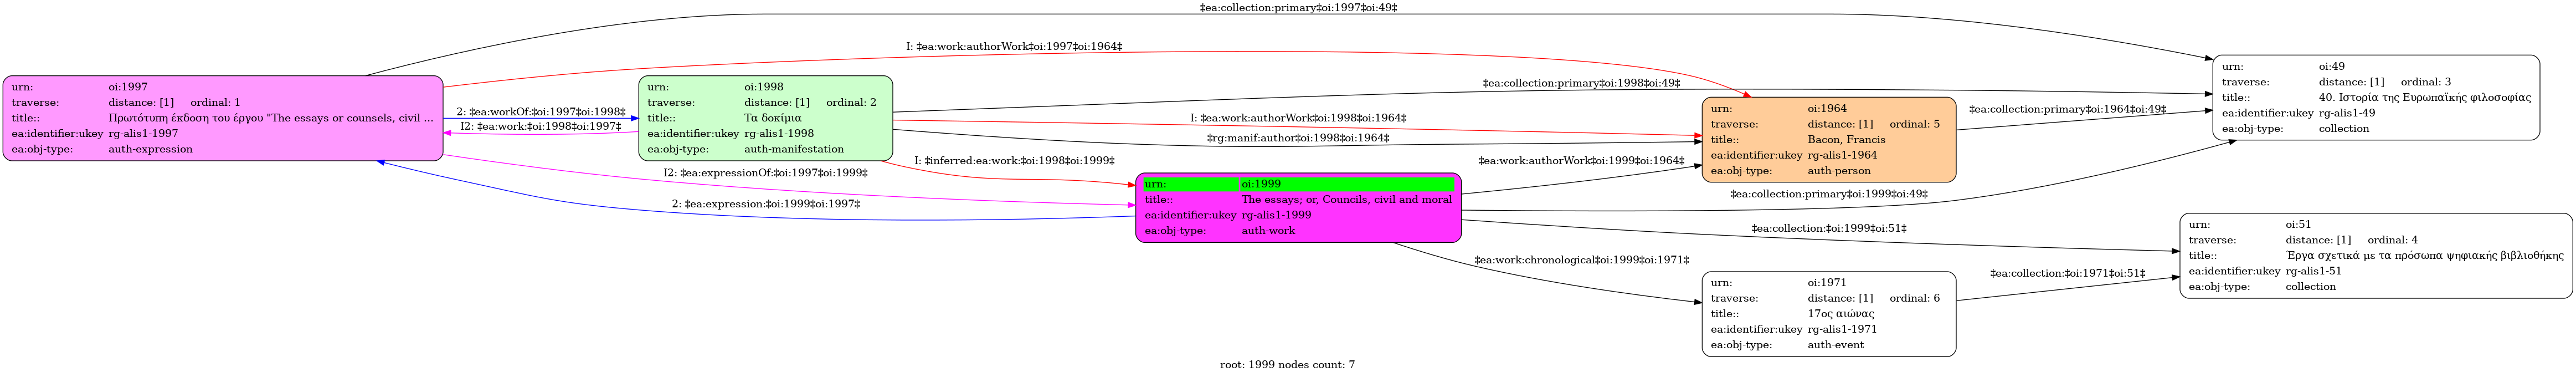Click edge label I2: ea:work: oi:1998 to oi:1997
The width and height of the screenshot is (2576, 377).
pos(541,126)
